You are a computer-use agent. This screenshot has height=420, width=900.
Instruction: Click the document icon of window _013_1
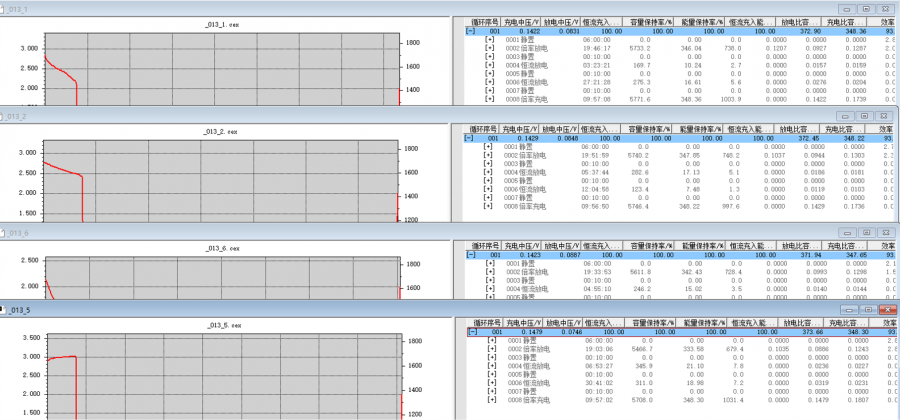pos(4,7)
